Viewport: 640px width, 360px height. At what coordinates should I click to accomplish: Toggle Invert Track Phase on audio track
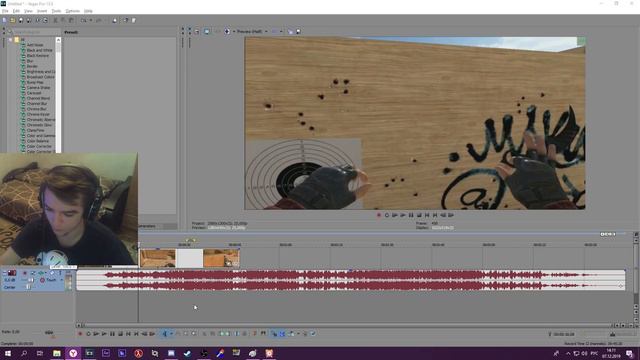click(x=33, y=273)
